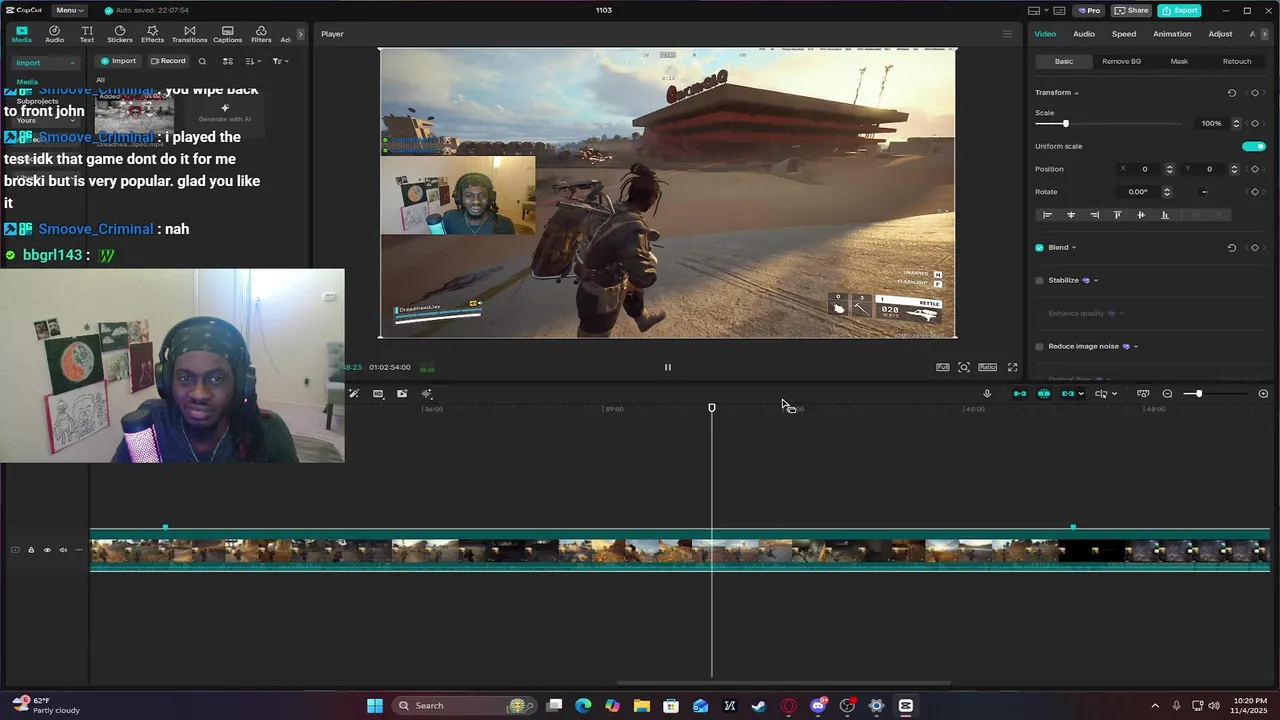Viewport: 1280px width, 720px height.
Task: Adjust the Scale slider
Action: click(x=1066, y=123)
